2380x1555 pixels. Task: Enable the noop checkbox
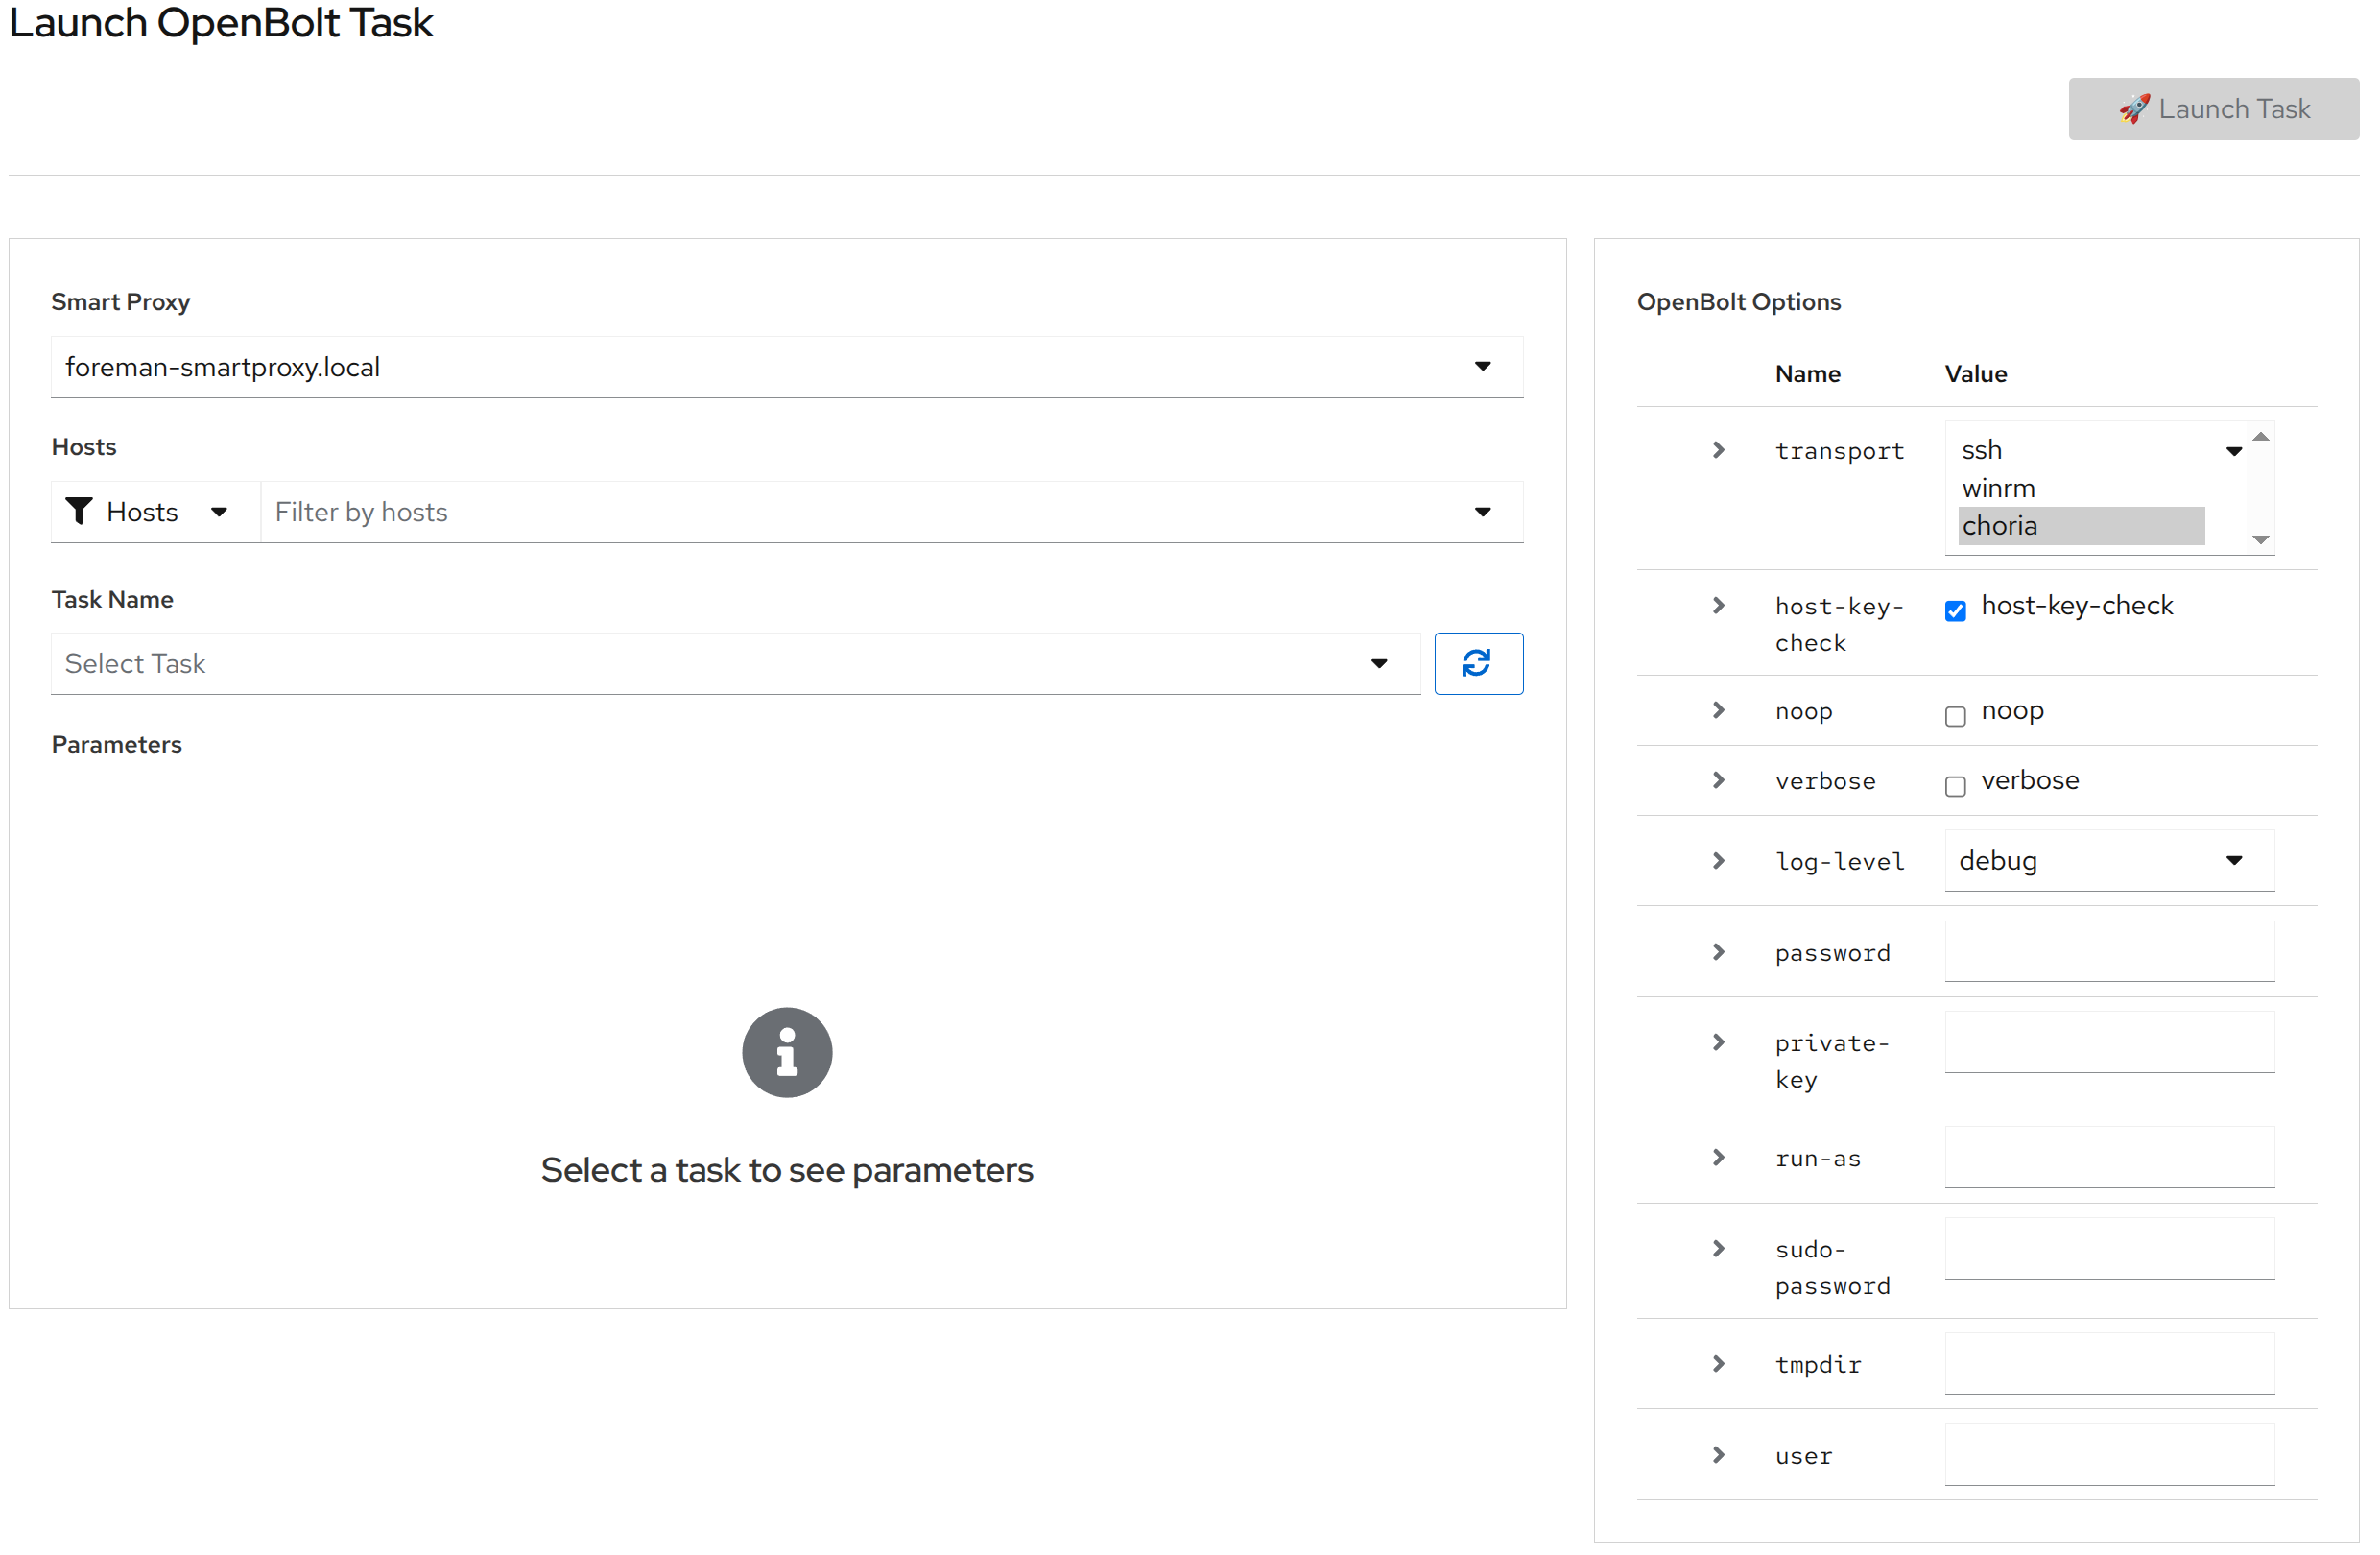click(1955, 715)
